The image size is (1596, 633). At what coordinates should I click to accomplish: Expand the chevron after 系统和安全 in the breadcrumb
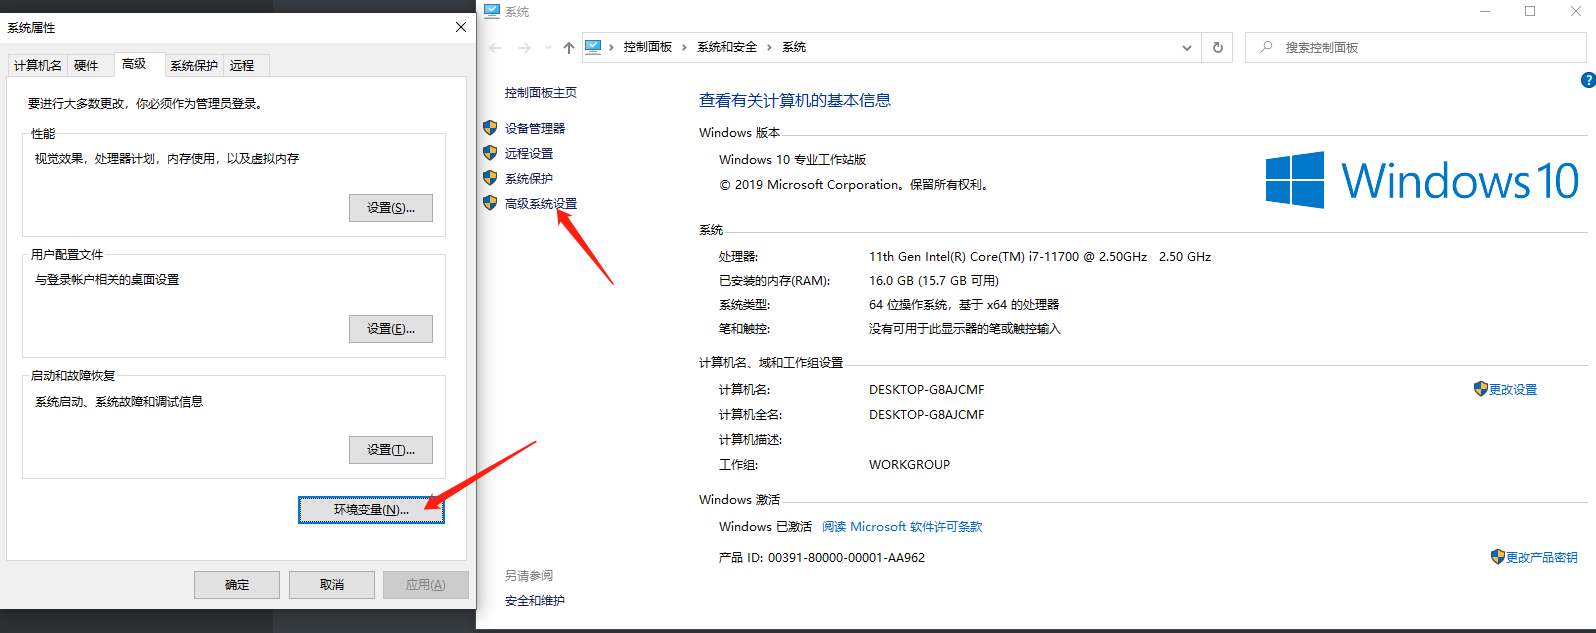pyautogui.click(x=769, y=47)
